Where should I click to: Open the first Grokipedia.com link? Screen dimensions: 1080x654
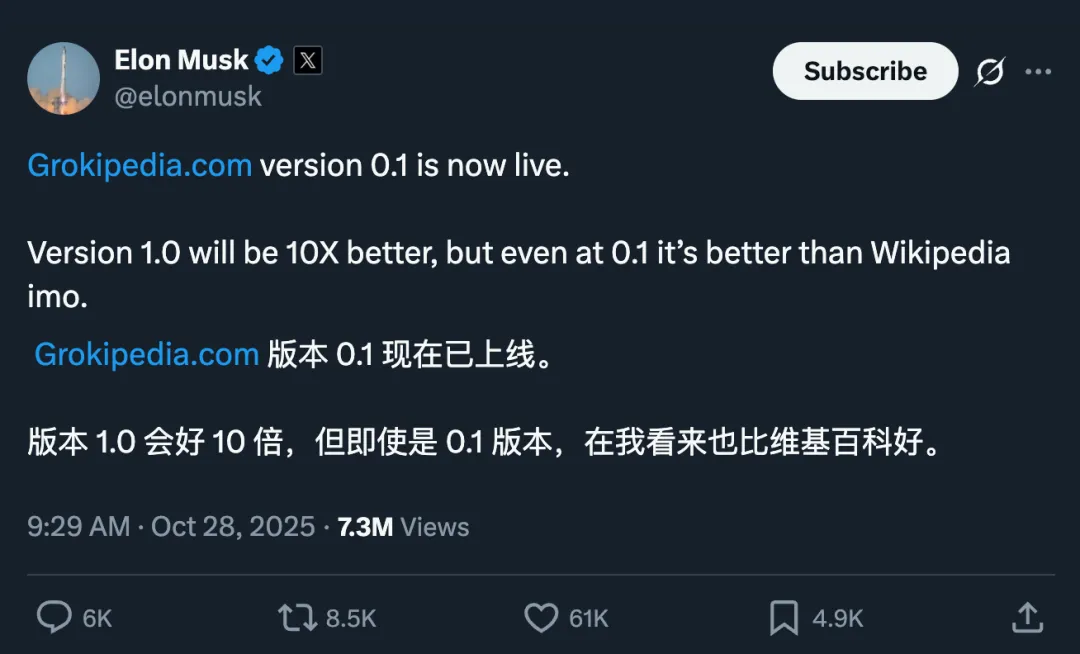click(139, 164)
